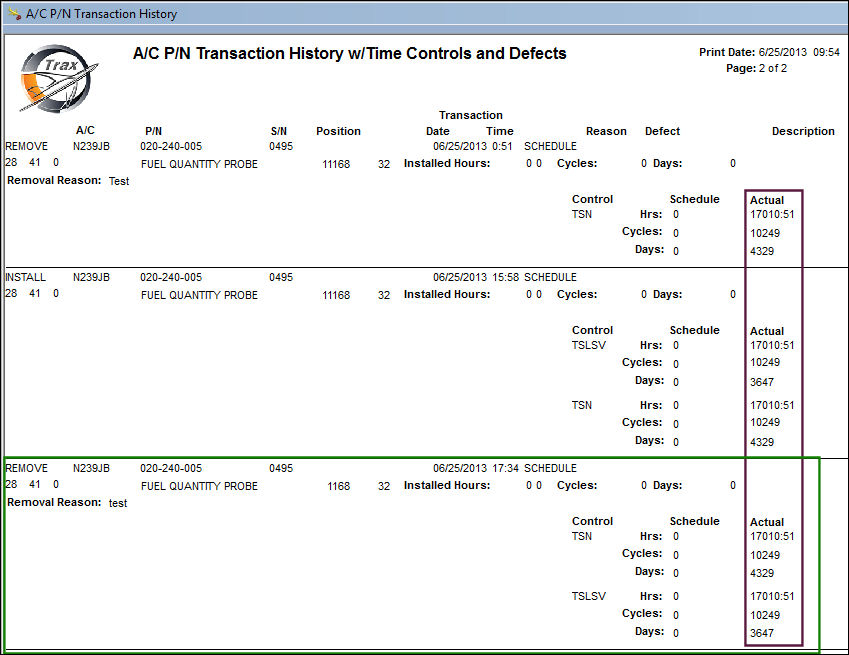Screen dimensions: 849x655
Task: Click the capitalized 'Test' removal reason value
Action: [119, 181]
